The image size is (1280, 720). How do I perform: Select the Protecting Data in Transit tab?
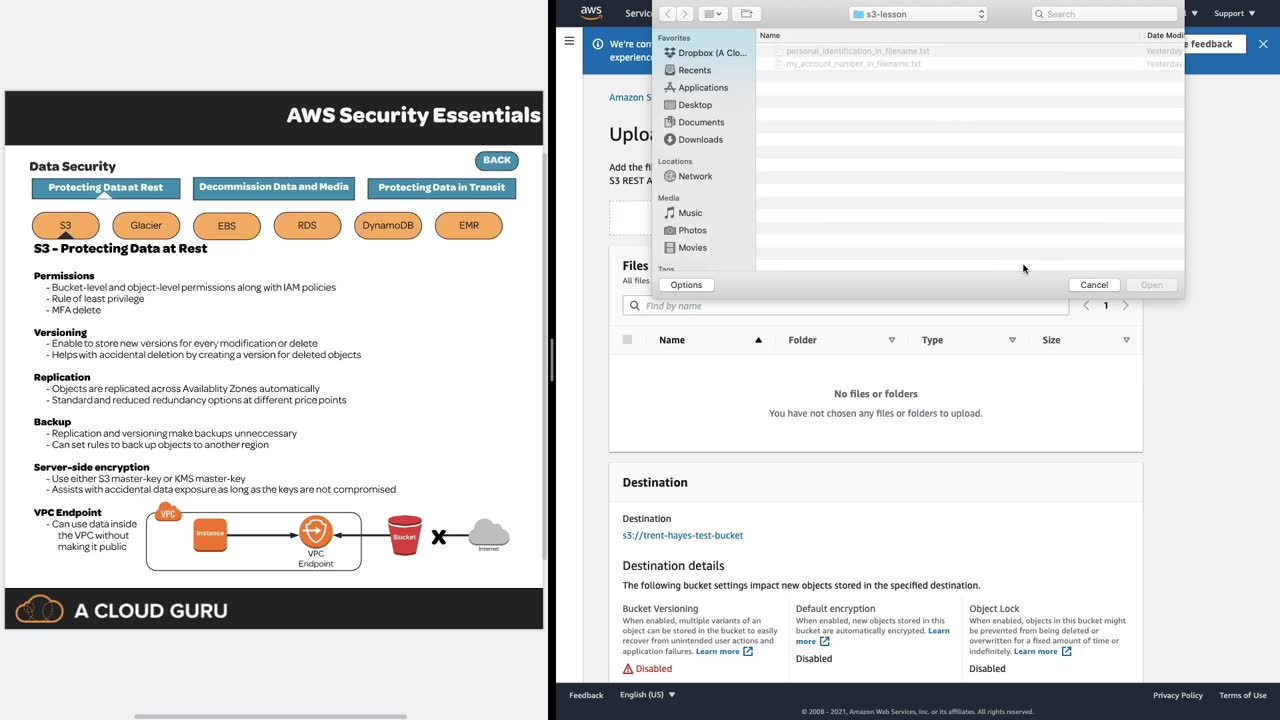[442, 187]
